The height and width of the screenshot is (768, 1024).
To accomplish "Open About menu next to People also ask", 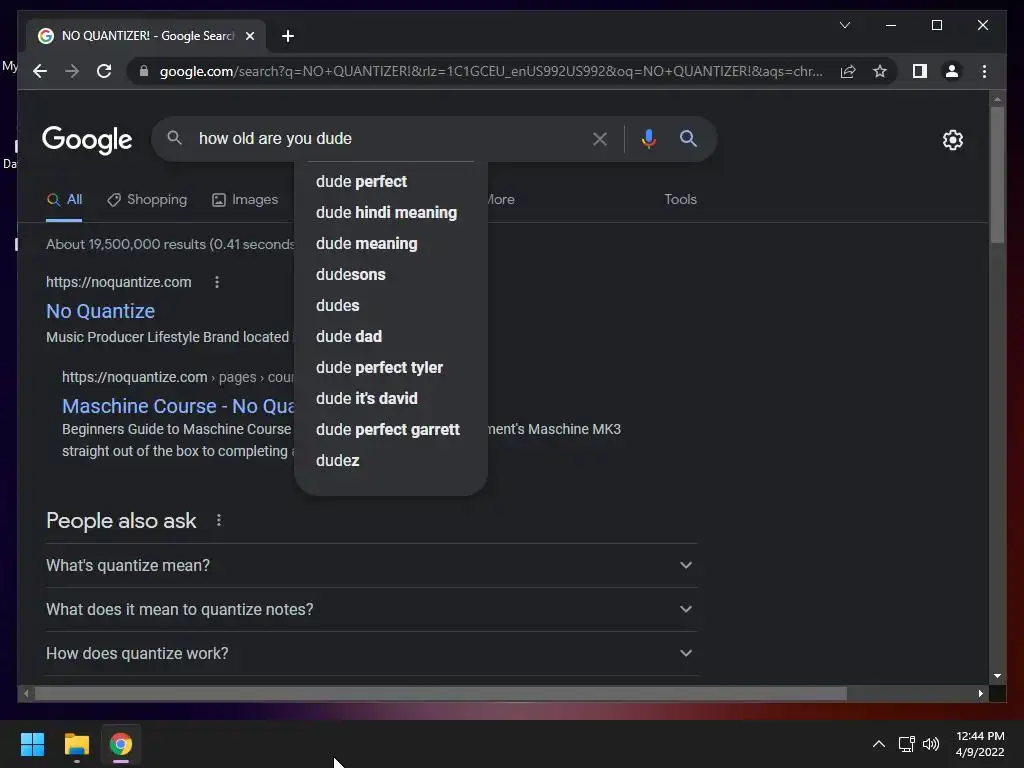I will coord(219,520).
